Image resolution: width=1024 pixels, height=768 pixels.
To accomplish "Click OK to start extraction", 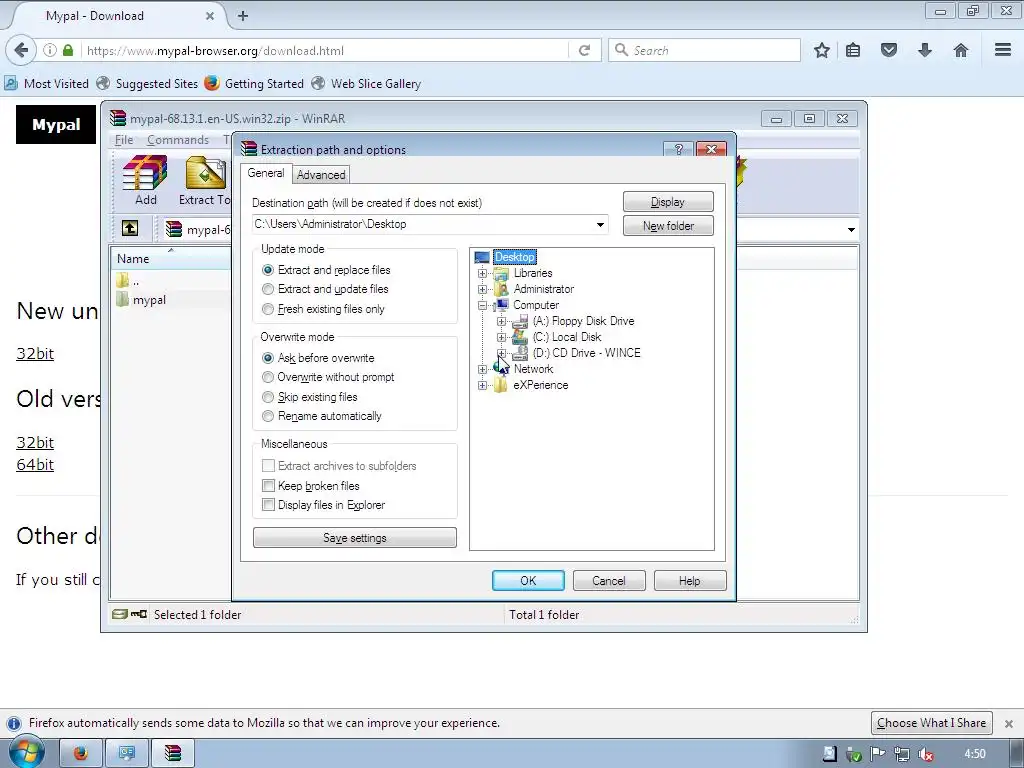I will click(x=528, y=581).
